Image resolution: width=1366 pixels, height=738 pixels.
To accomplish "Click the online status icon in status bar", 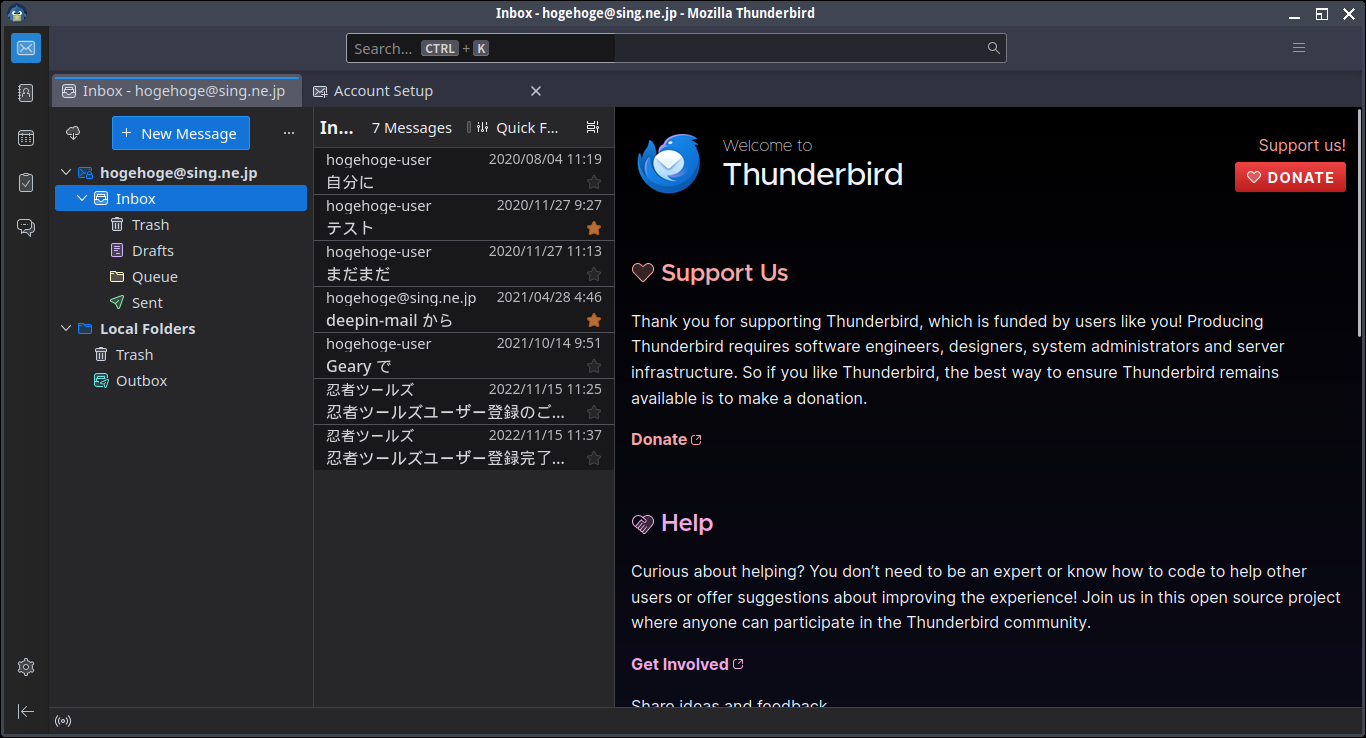I will point(63,721).
